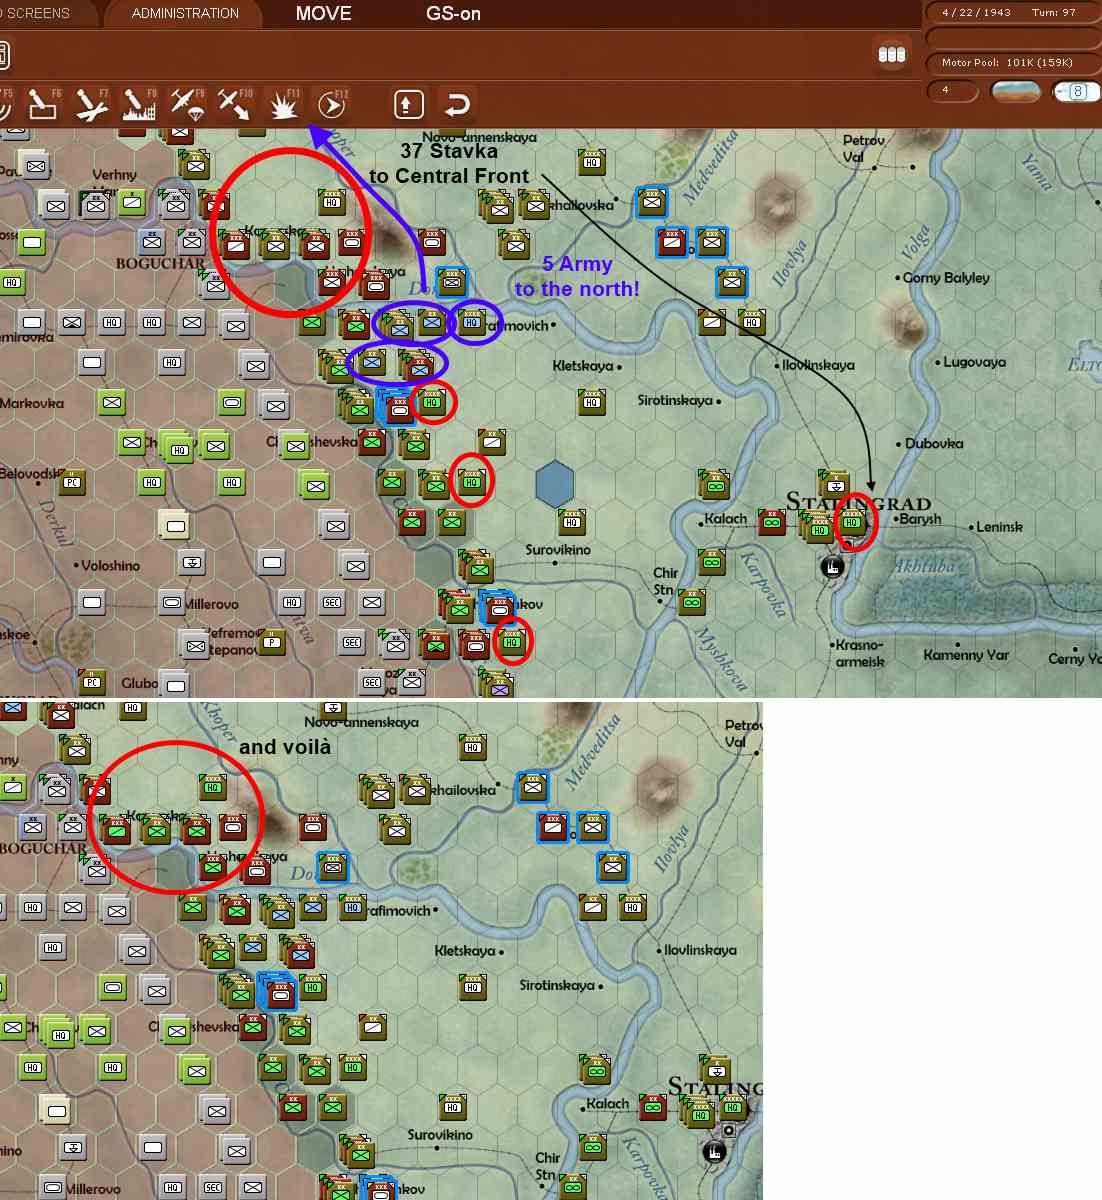Viewport: 1102px width, 1200px height.
Task: Click the undo move arrow icon
Action: (x=457, y=104)
